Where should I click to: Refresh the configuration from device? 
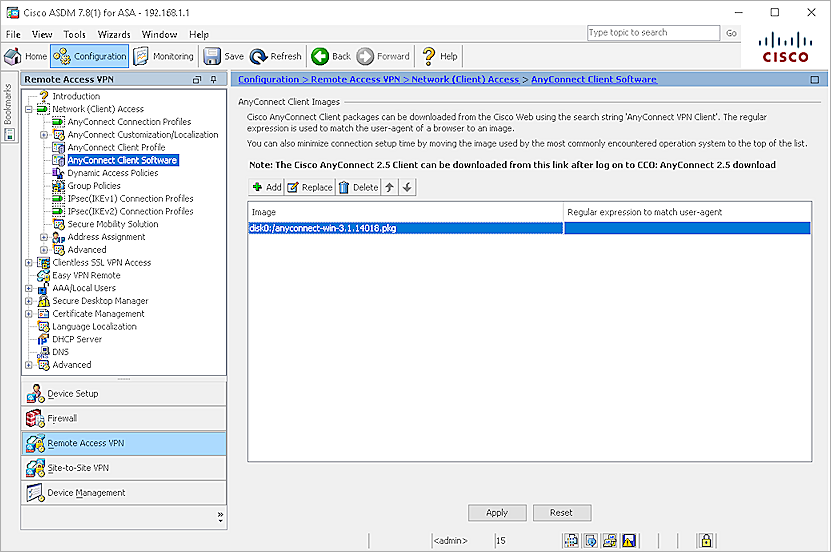[x=276, y=57]
